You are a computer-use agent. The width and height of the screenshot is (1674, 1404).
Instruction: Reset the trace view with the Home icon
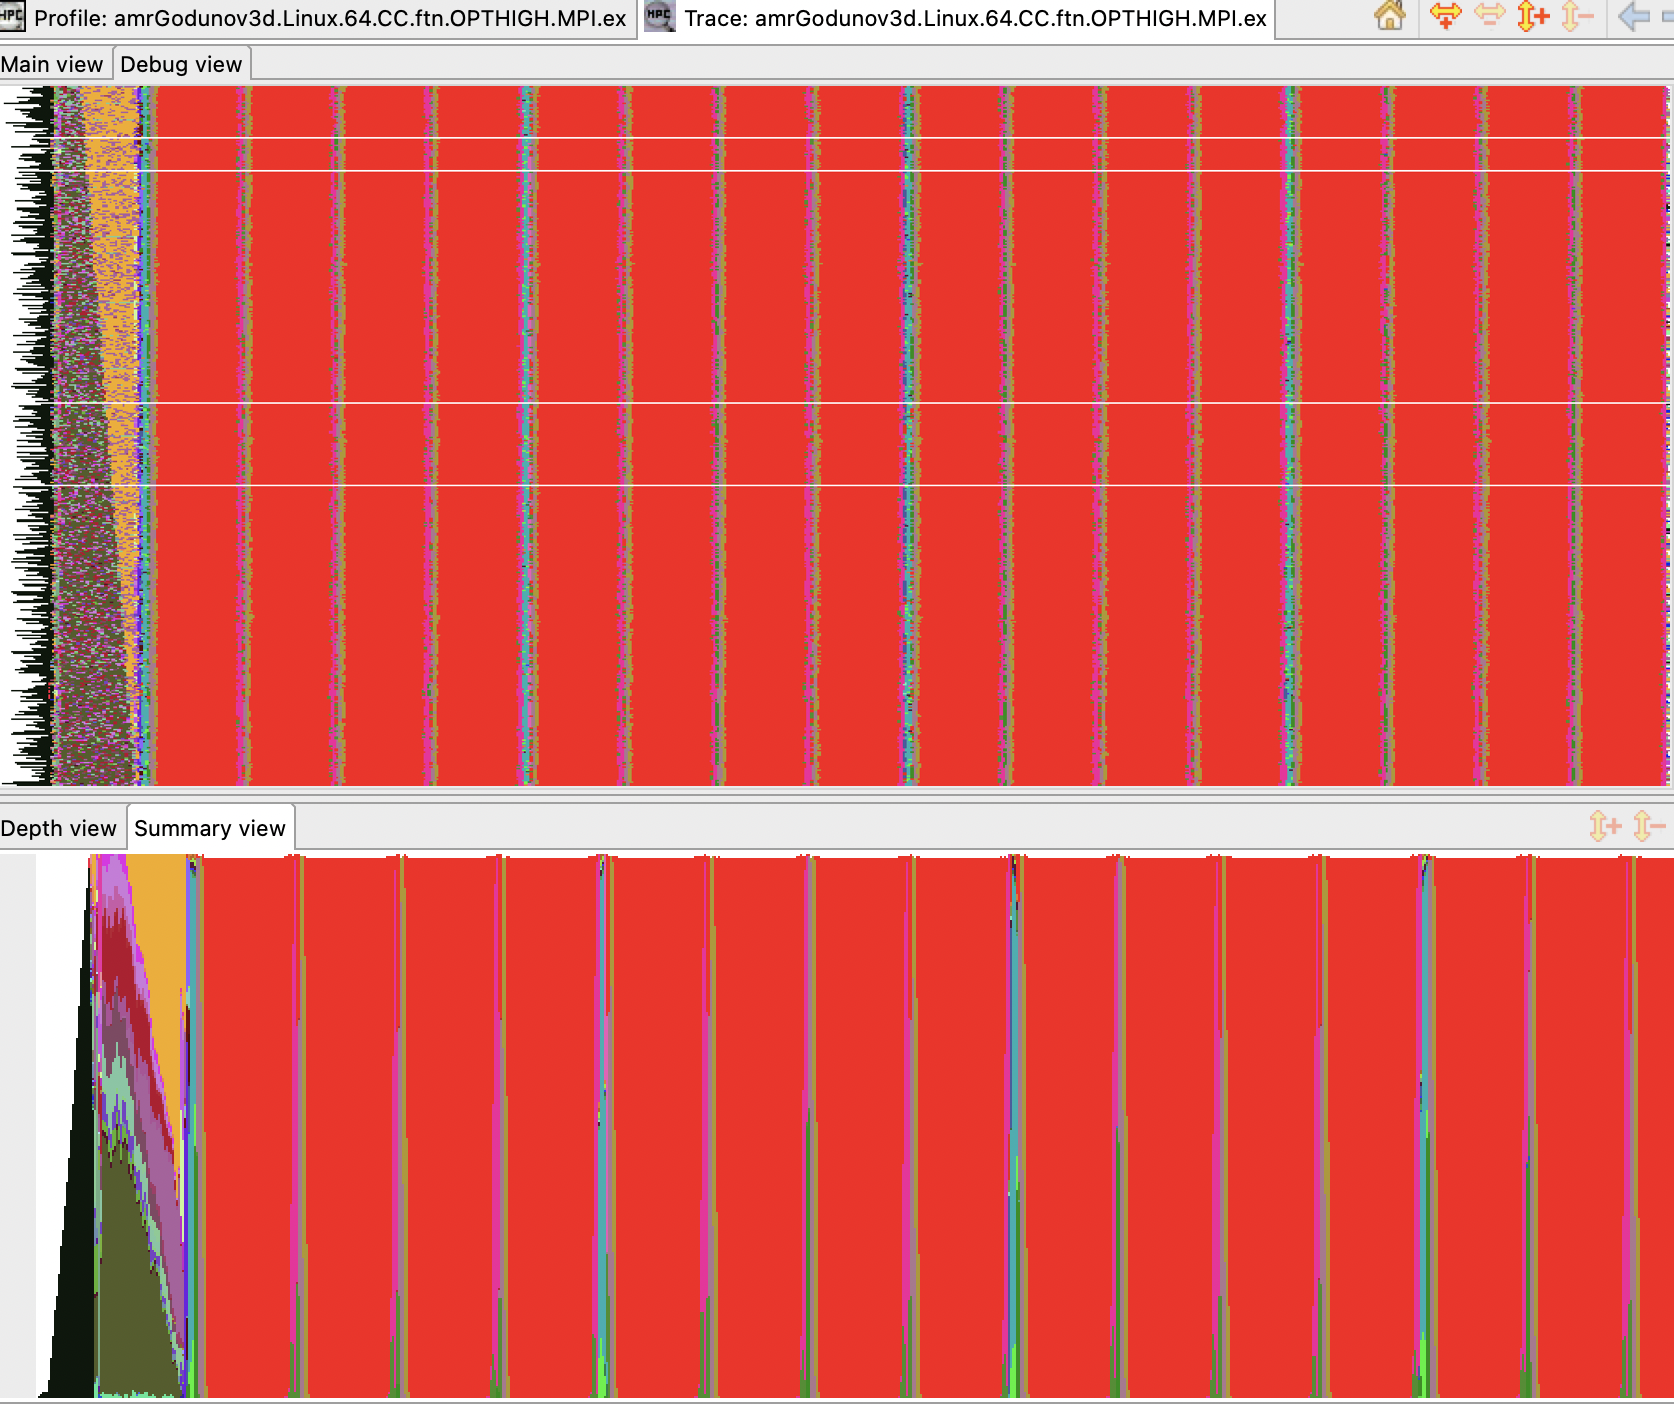[x=1390, y=15]
